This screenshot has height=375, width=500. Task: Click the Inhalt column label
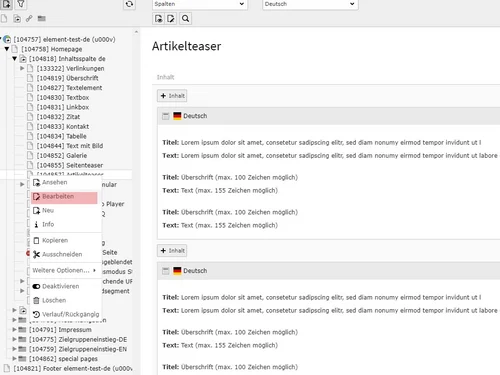coord(165,77)
